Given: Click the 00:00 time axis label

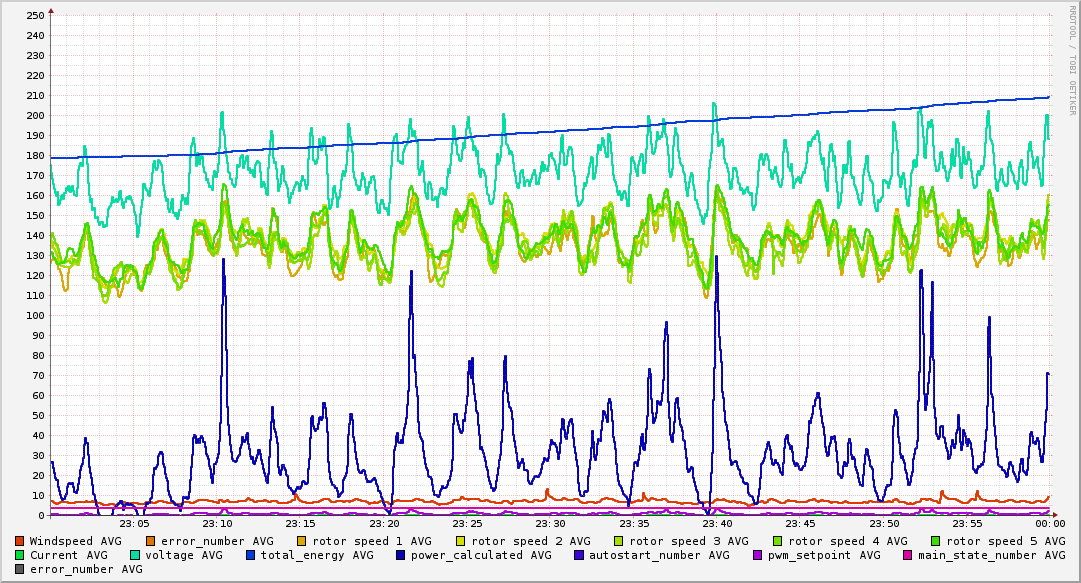Looking at the screenshot, I should 1049,524.
